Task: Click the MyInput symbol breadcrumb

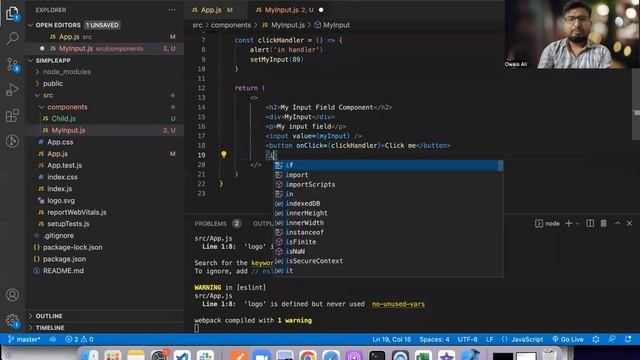Action: point(332,25)
